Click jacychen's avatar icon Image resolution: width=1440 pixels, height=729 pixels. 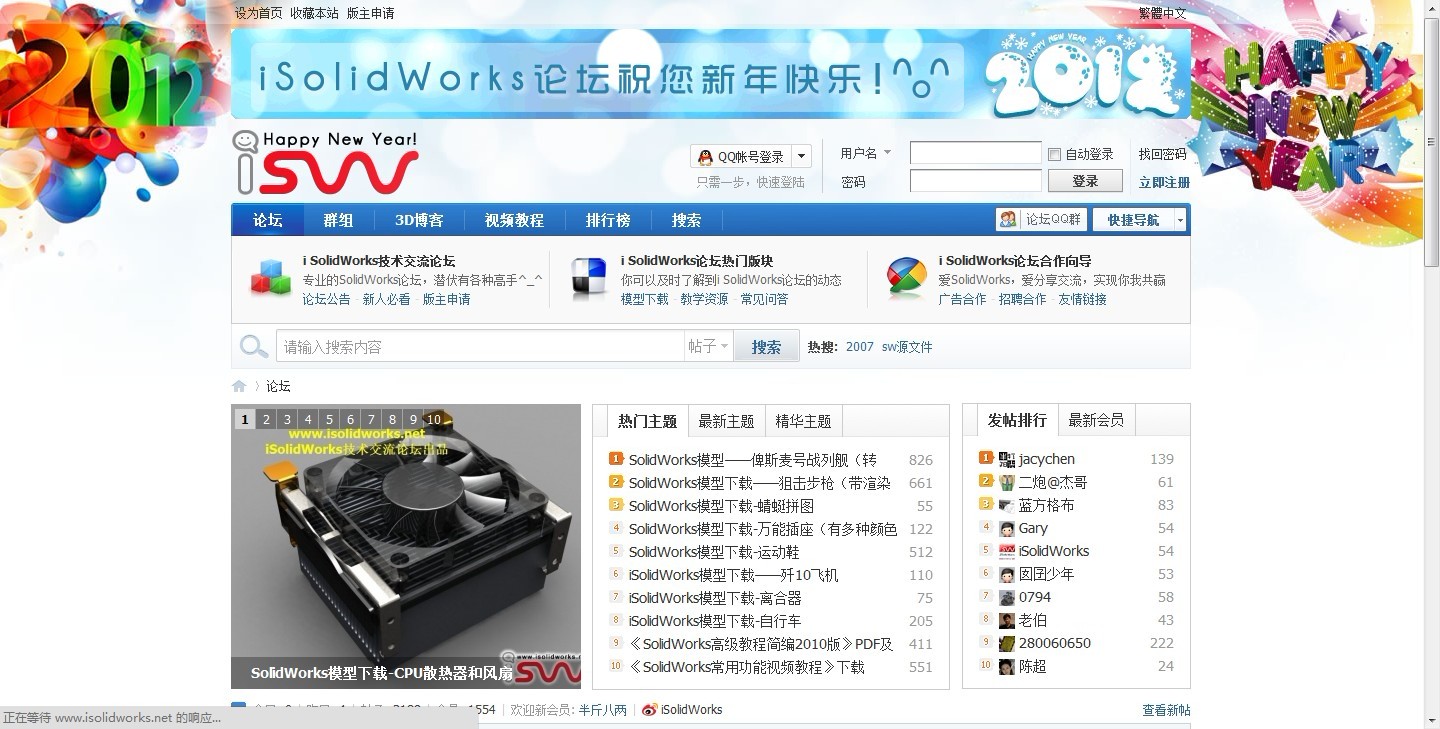[1007, 459]
